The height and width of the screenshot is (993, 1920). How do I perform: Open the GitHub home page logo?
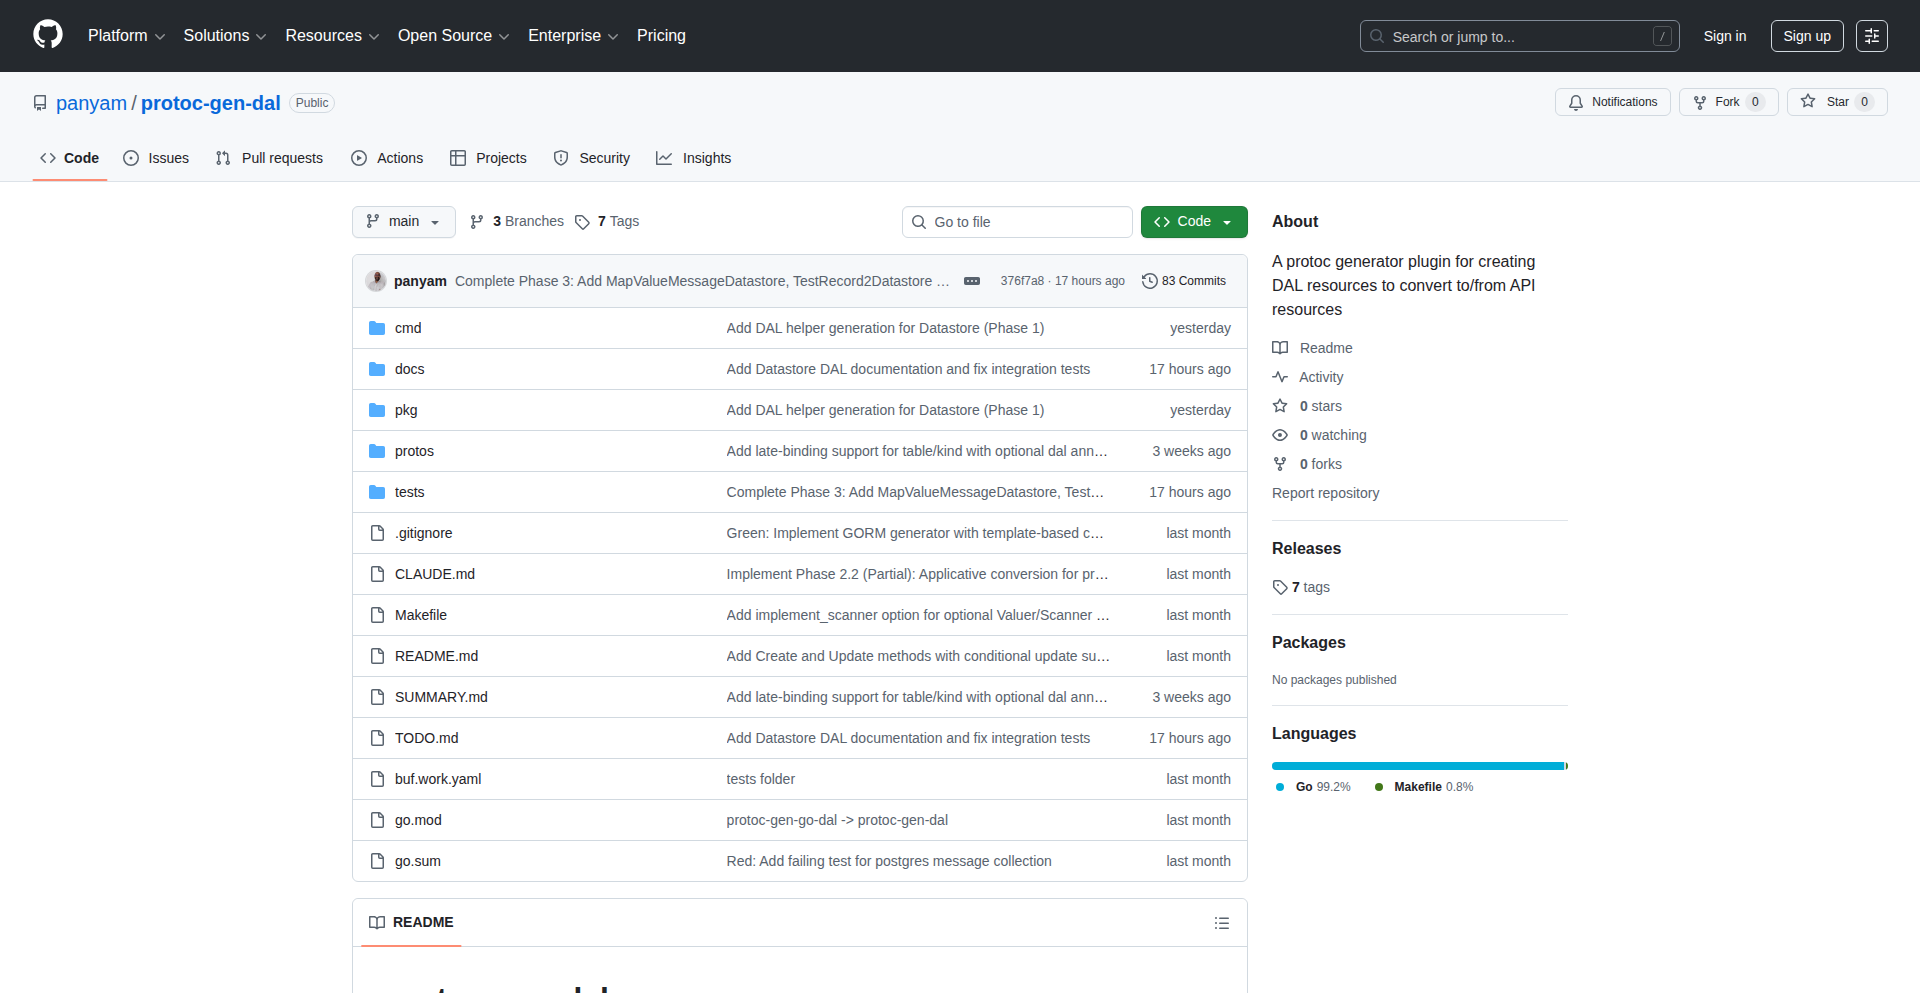pos(47,35)
